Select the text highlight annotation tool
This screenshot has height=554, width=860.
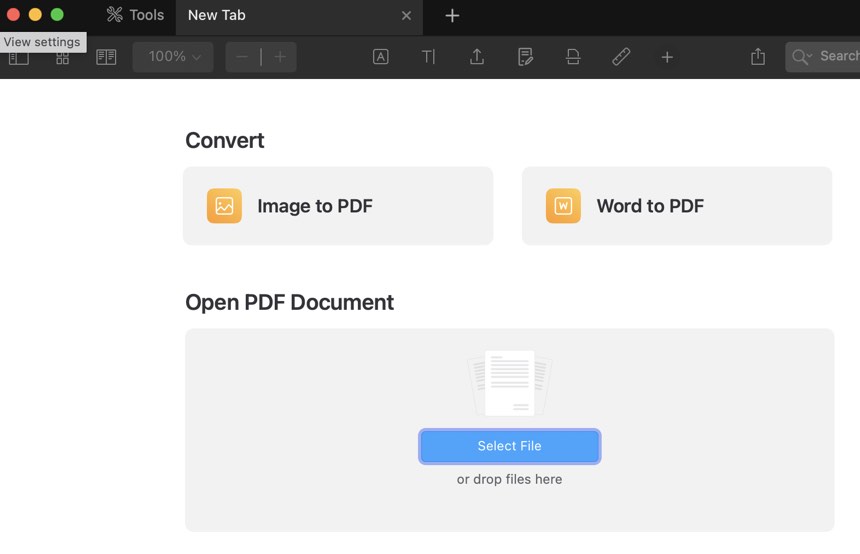(x=380, y=56)
